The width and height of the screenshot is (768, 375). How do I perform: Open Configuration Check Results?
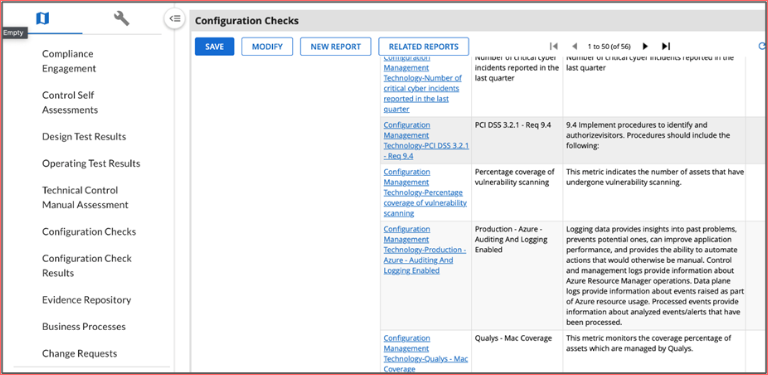click(87, 265)
